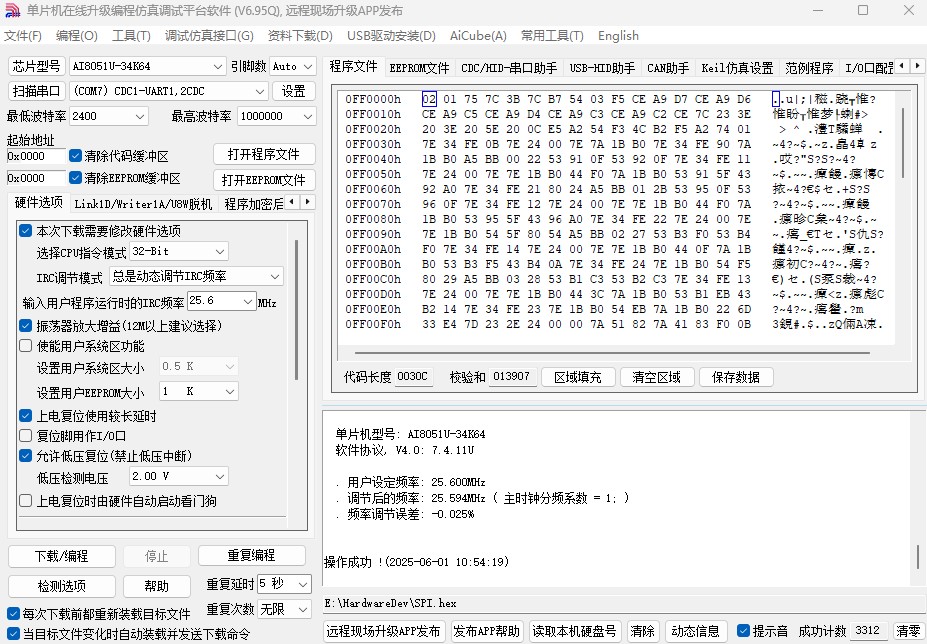The image size is (927, 644).
Task: Click the 远程现场升级APP发布 button
Action: (x=383, y=631)
